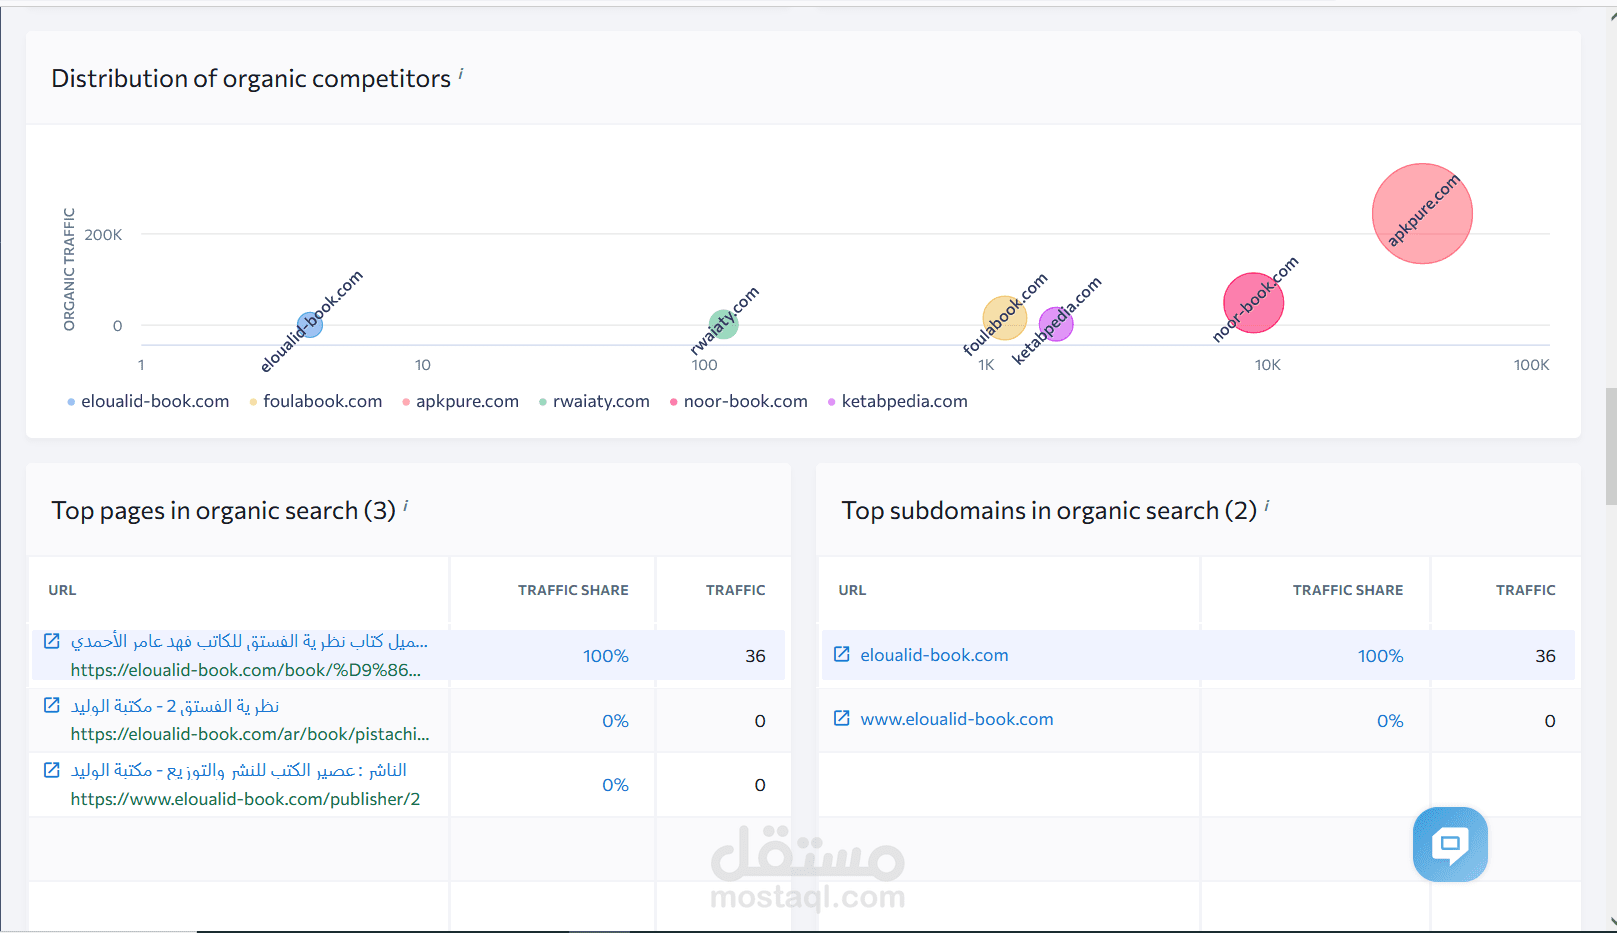1617x933 pixels.
Task: Open external link icon for first top page
Action: (x=52, y=641)
